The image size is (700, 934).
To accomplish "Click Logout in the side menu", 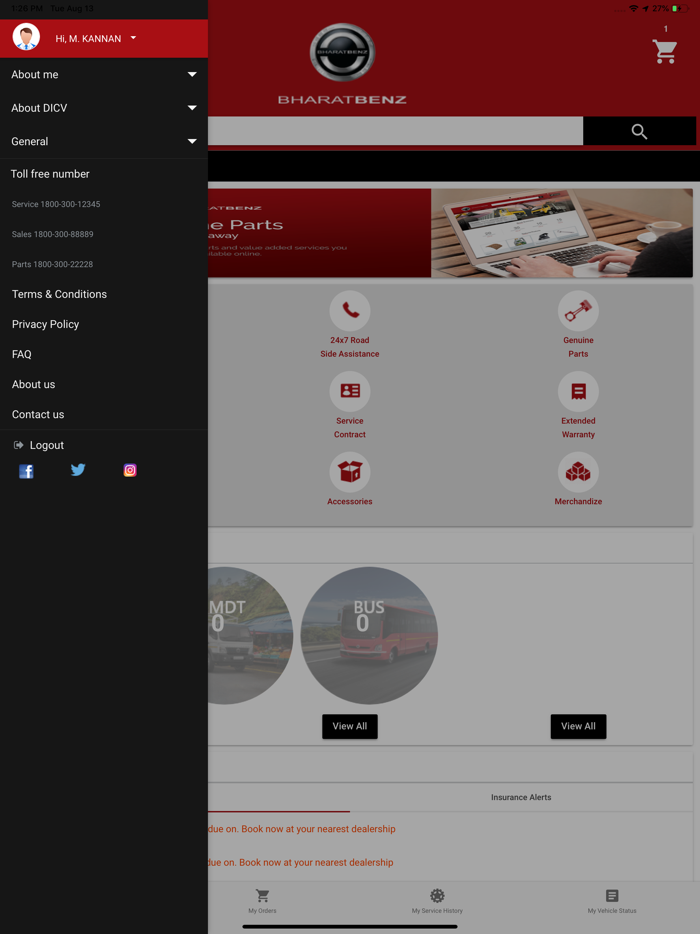I will pyautogui.click(x=39, y=445).
